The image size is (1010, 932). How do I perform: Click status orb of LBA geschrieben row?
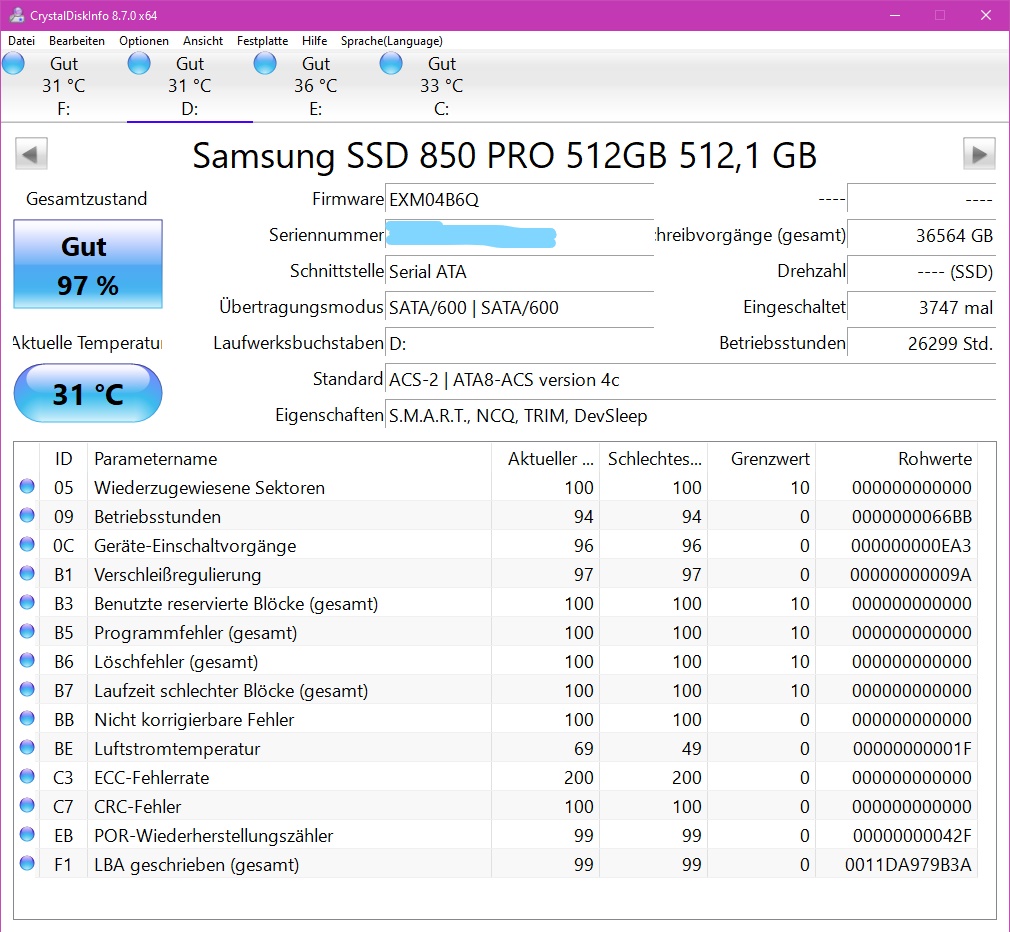coord(27,863)
